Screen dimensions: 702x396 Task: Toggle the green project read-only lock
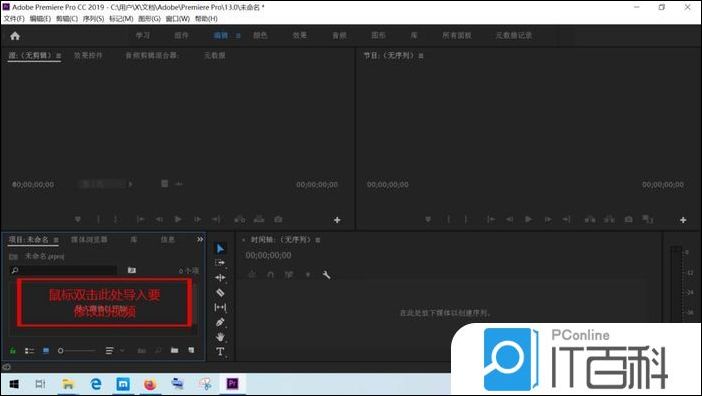pyautogui.click(x=13, y=350)
